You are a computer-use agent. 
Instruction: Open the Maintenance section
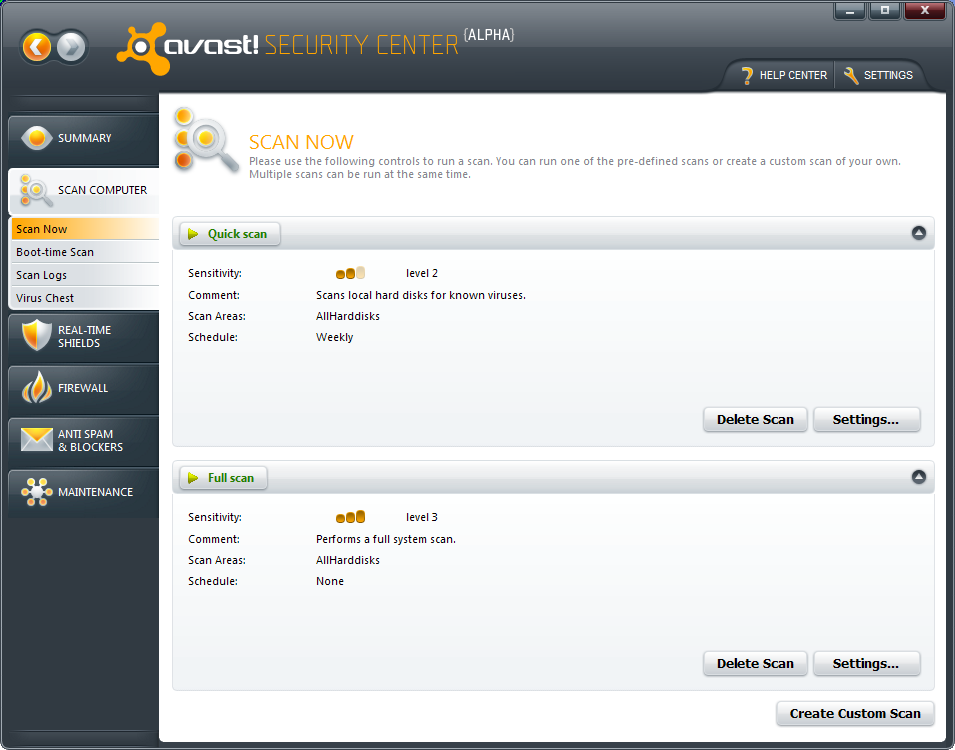83,492
